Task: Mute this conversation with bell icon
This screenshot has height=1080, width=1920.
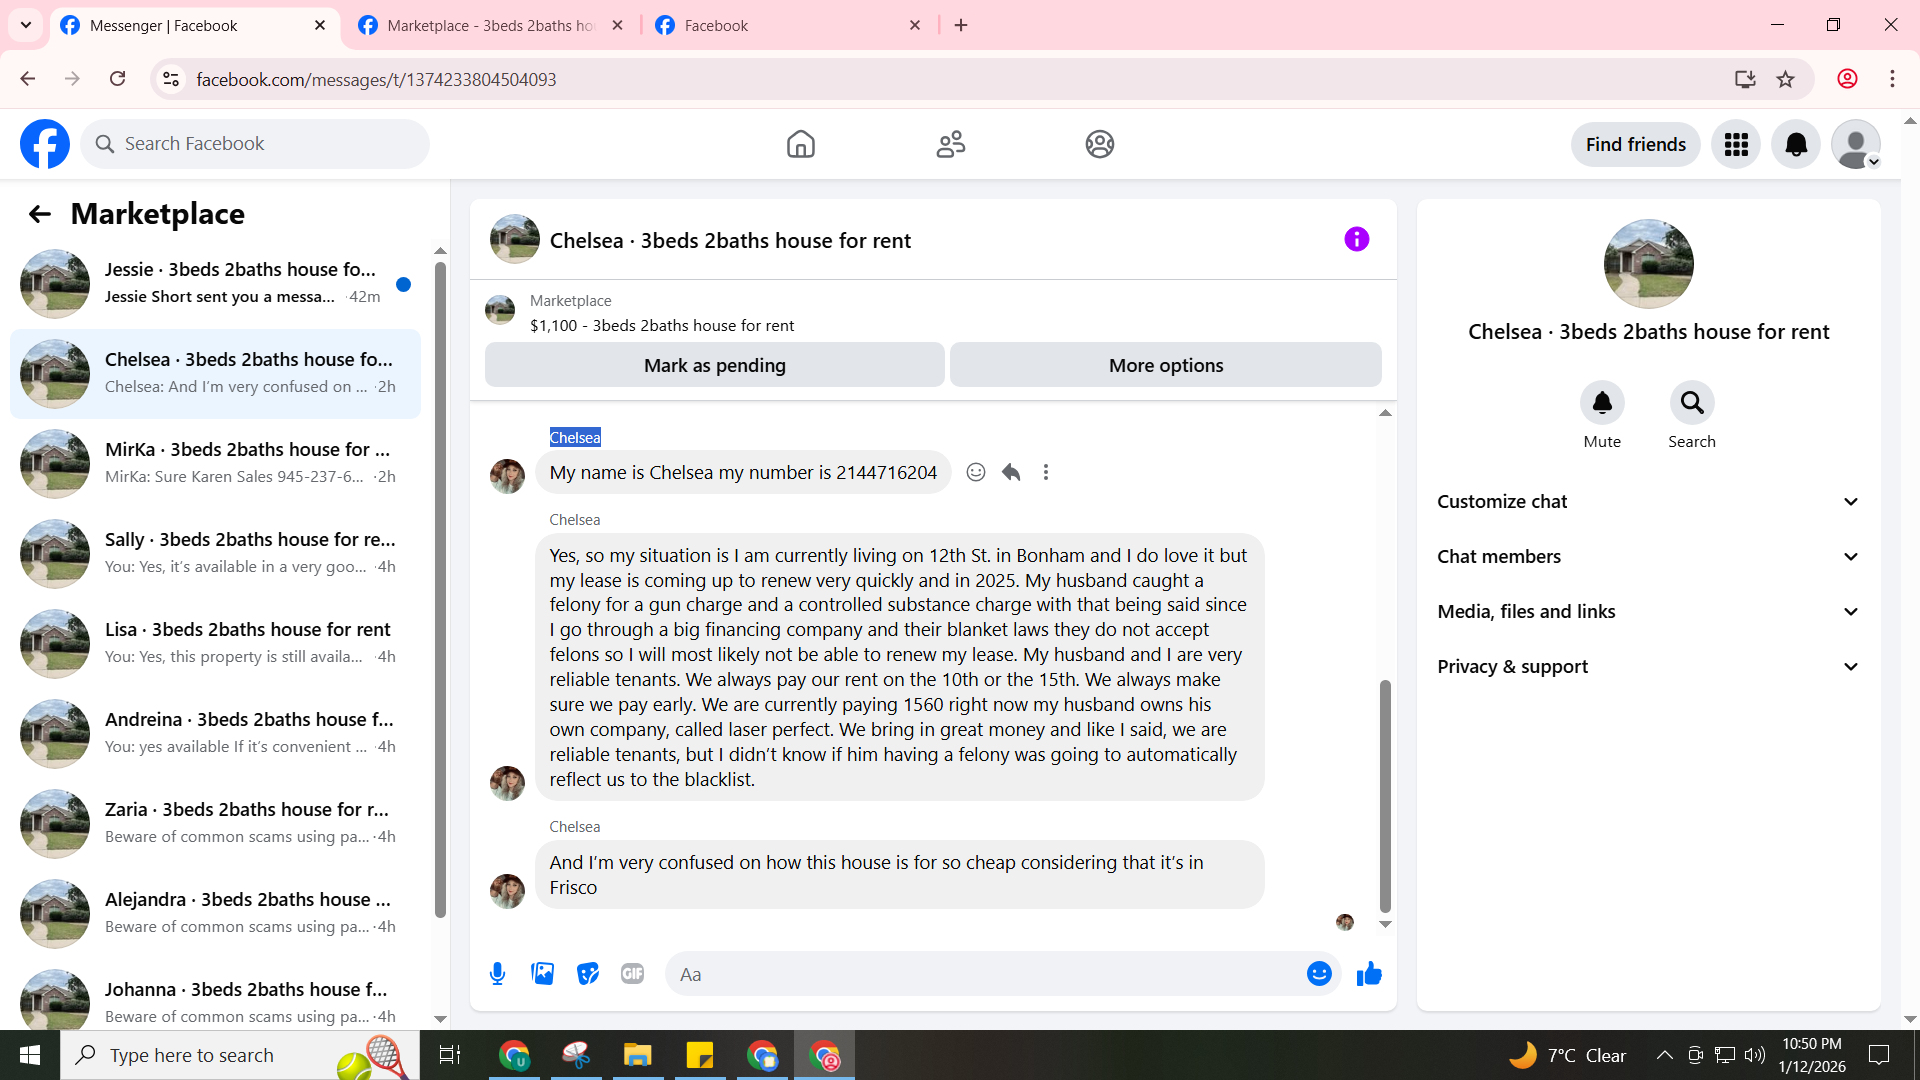Action: (1601, 403)
